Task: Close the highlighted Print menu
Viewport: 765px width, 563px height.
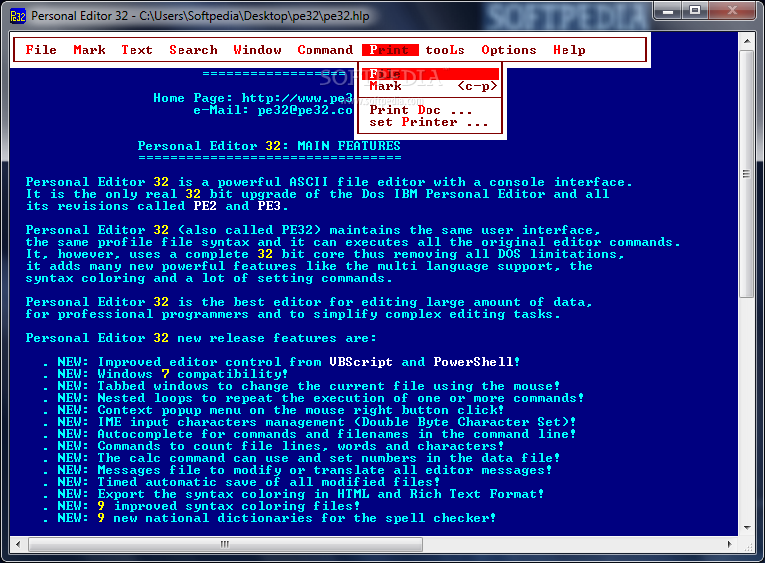Action: [x=390, y=50]
